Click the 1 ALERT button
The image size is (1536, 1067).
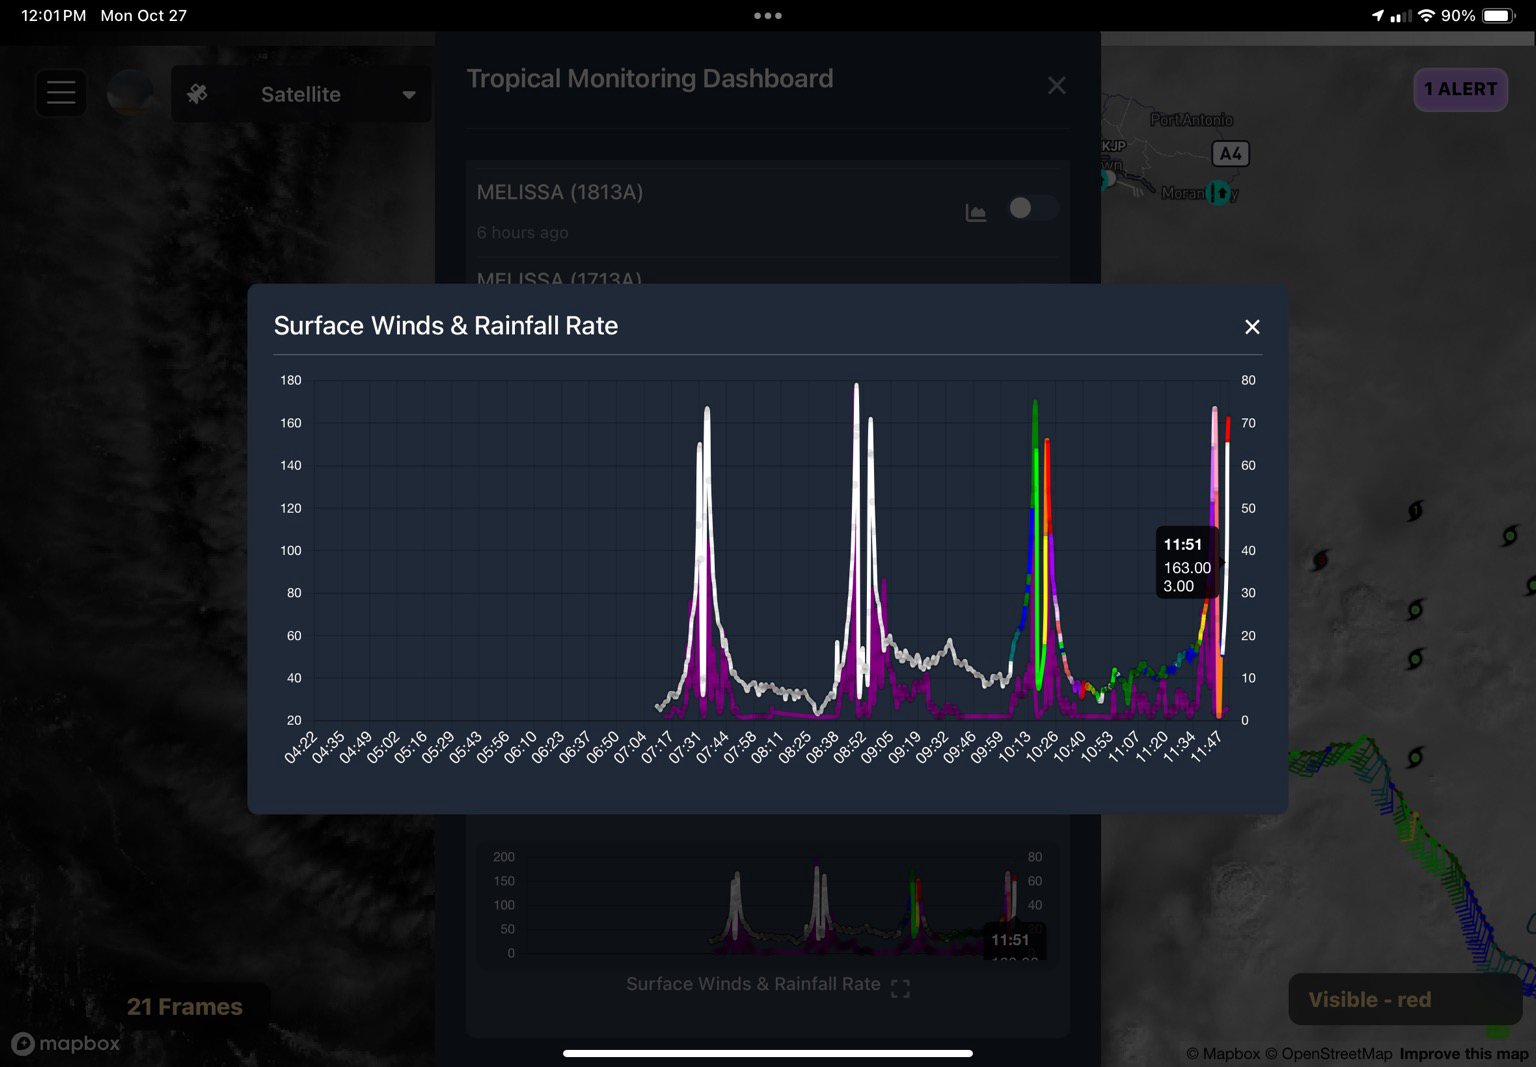click(1460, 89)
